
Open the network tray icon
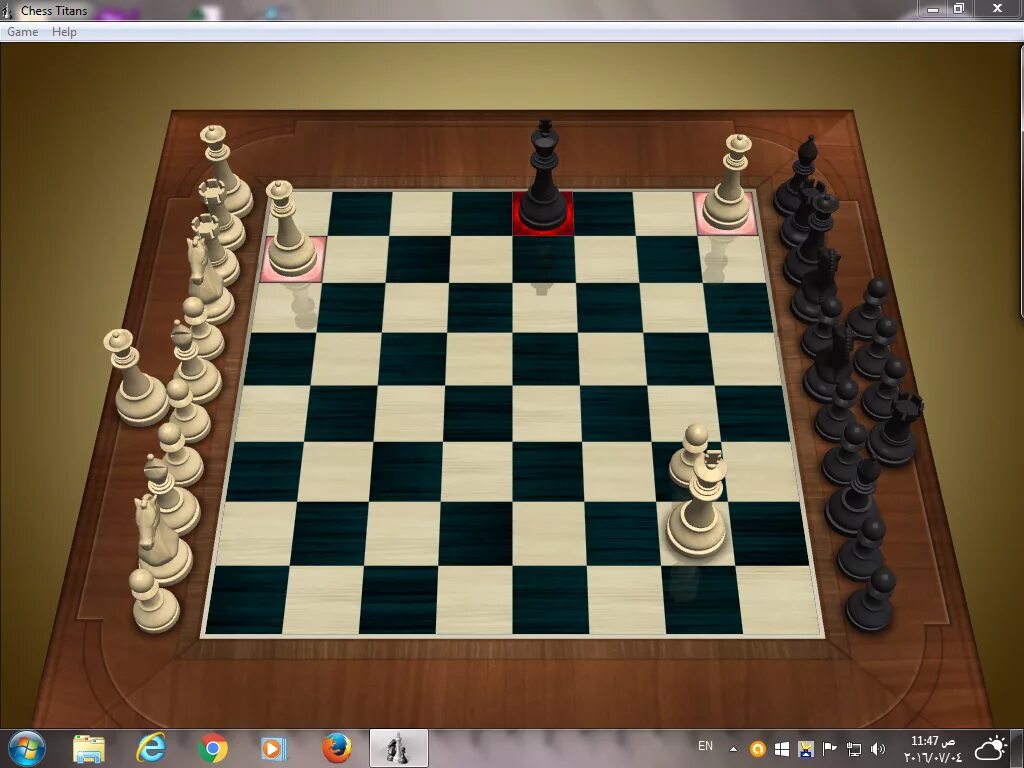pyautogui.click(x=854, y=749)
